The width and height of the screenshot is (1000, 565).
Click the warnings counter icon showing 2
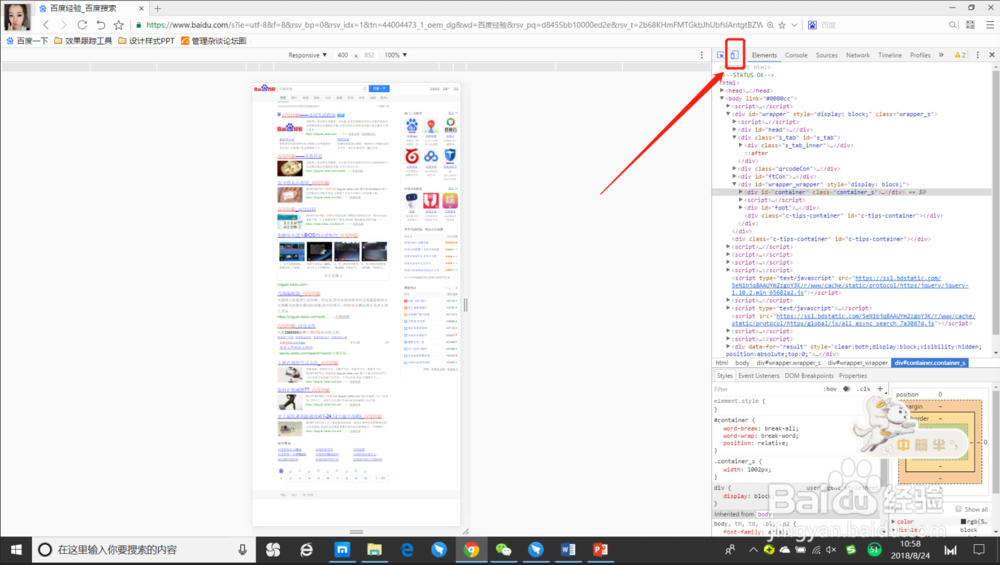click(960, 55)
